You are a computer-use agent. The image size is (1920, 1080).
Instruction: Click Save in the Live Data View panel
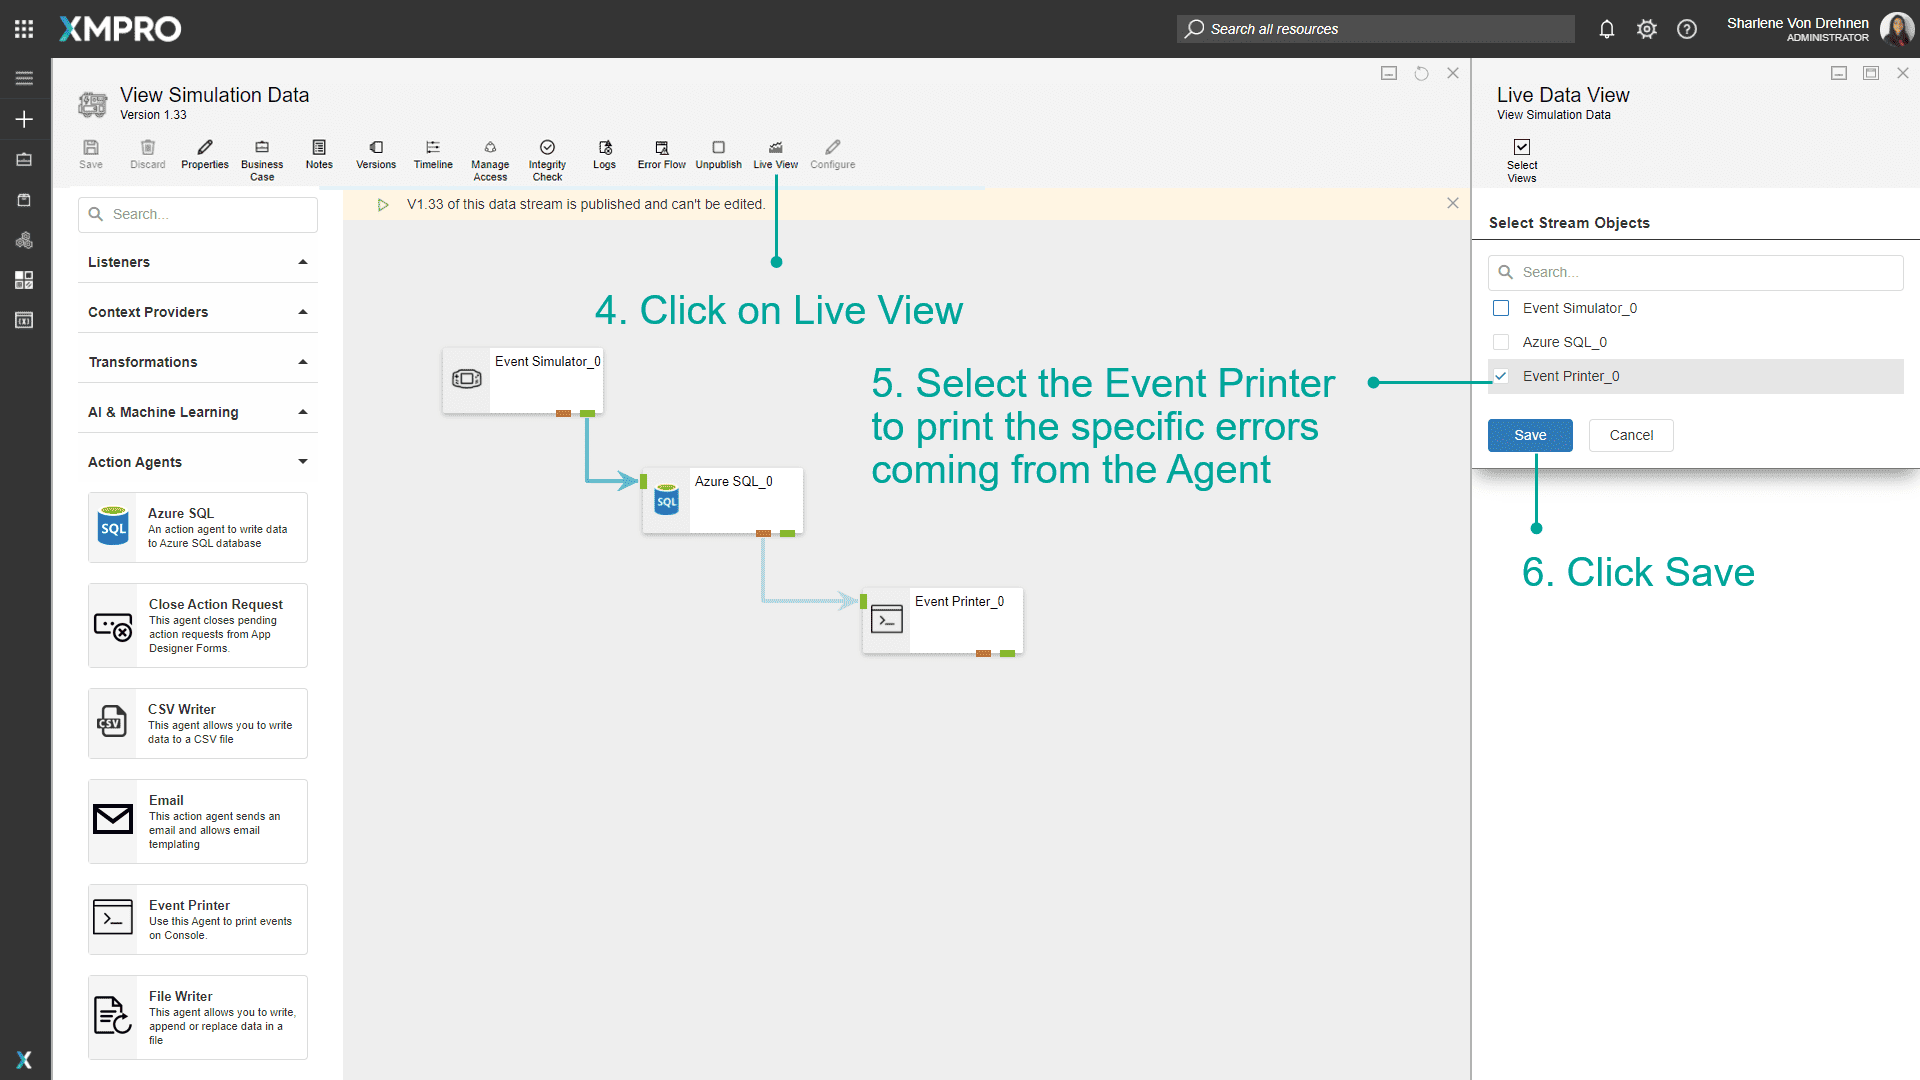1529,435
